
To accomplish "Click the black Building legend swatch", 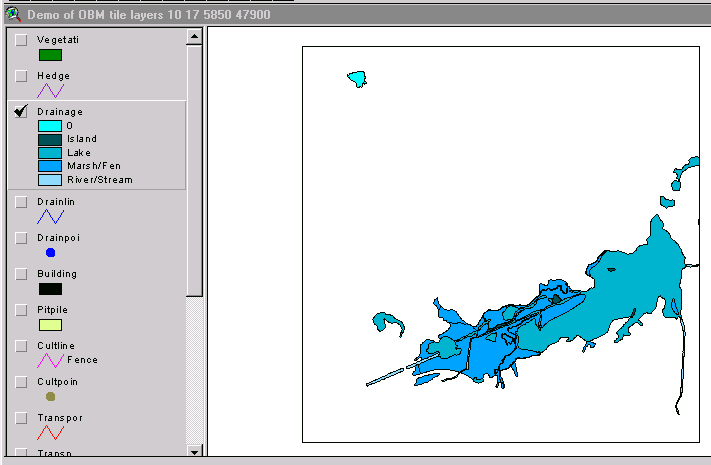I will tap(50, 289).
